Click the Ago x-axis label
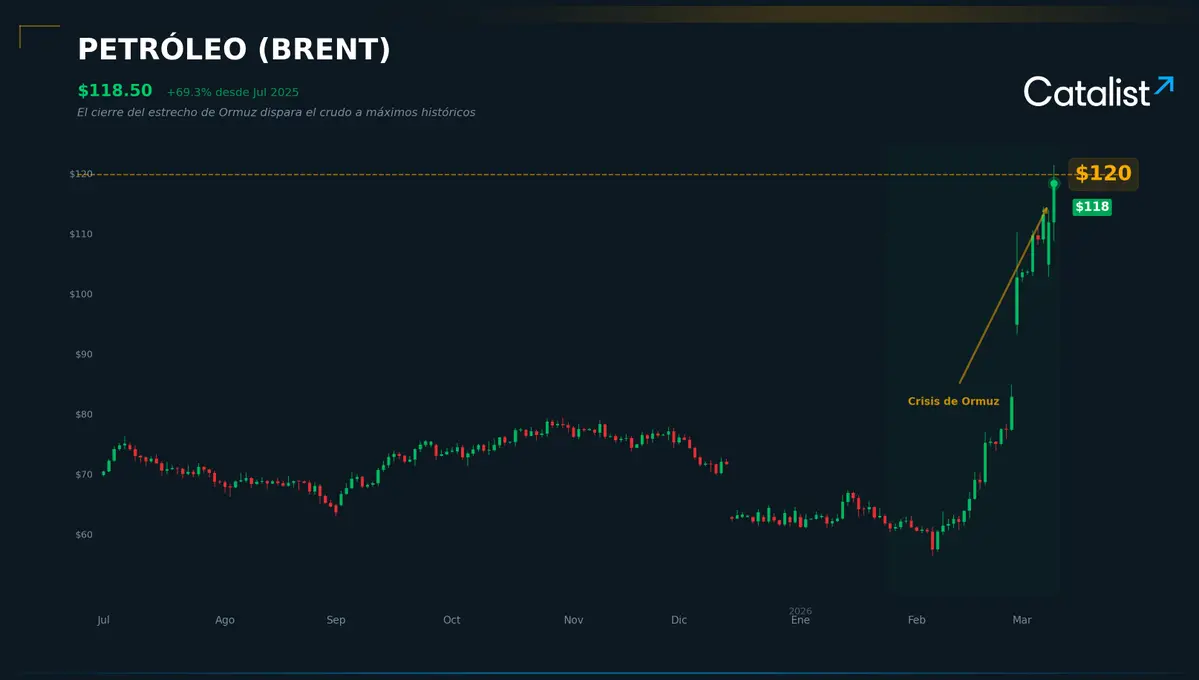The image size is (1199, 680). click(x=225, y=620)
